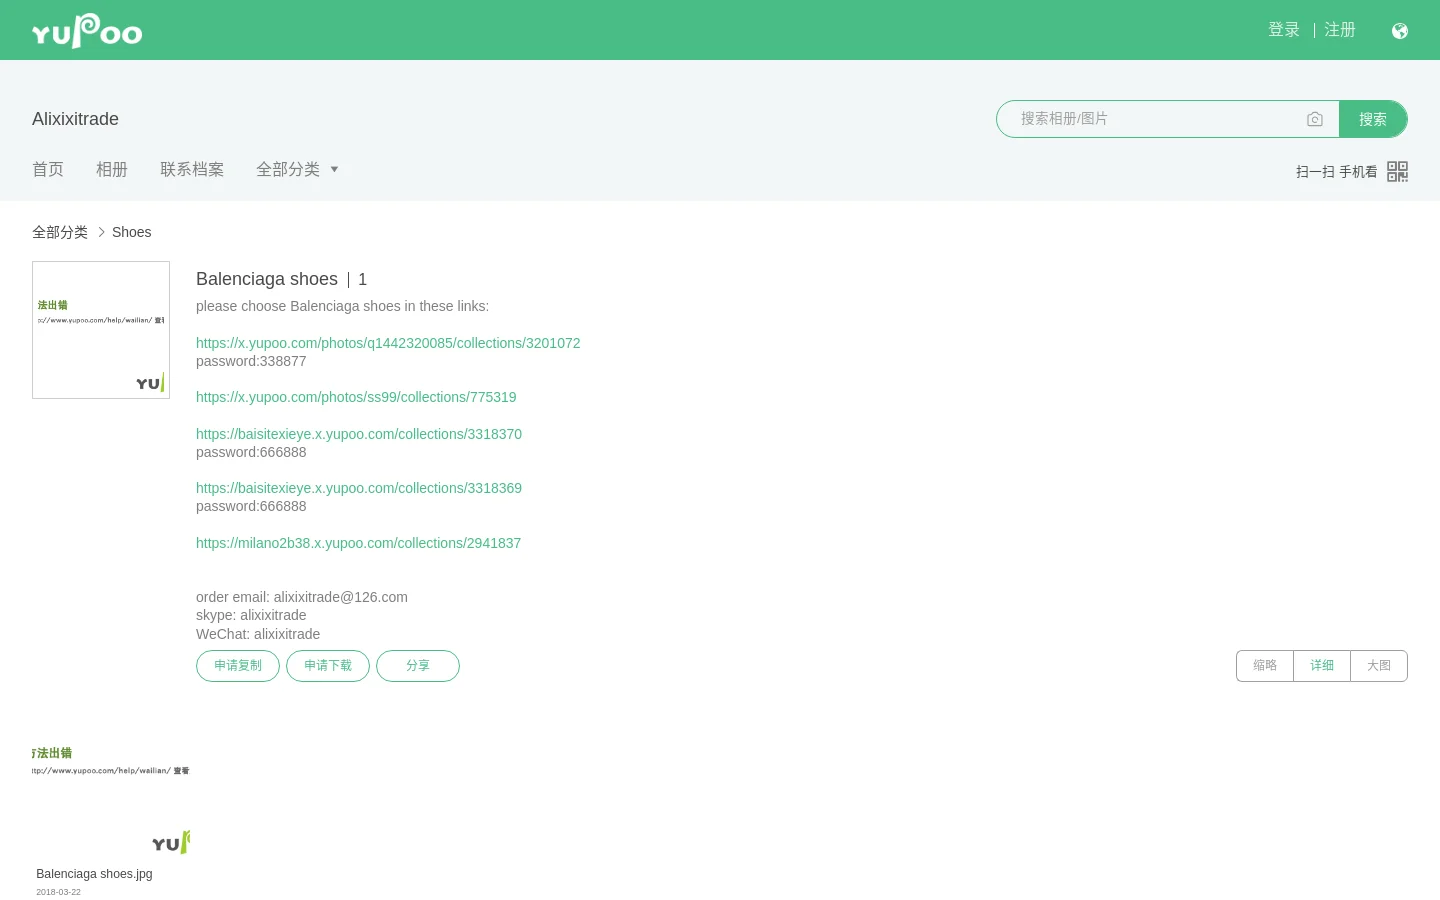Click the skype: alixixitrade text
The width and height of the screenshot is (1440, 900).
click(251, 615)
